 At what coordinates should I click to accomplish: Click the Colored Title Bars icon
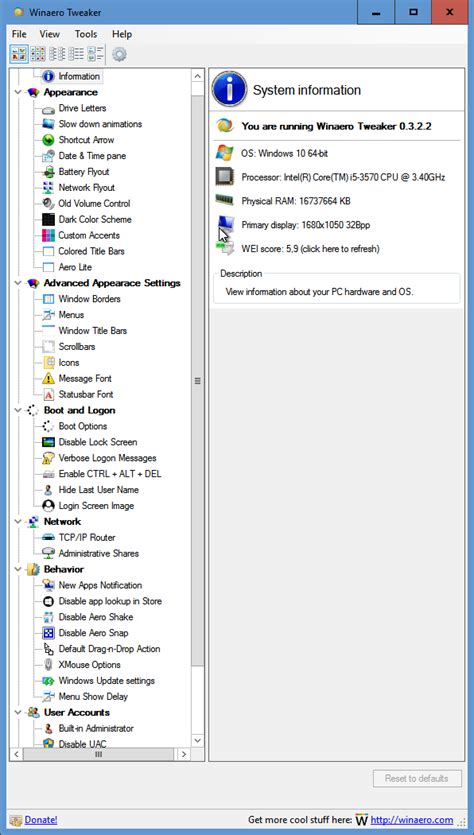click(x=48, y=251)
